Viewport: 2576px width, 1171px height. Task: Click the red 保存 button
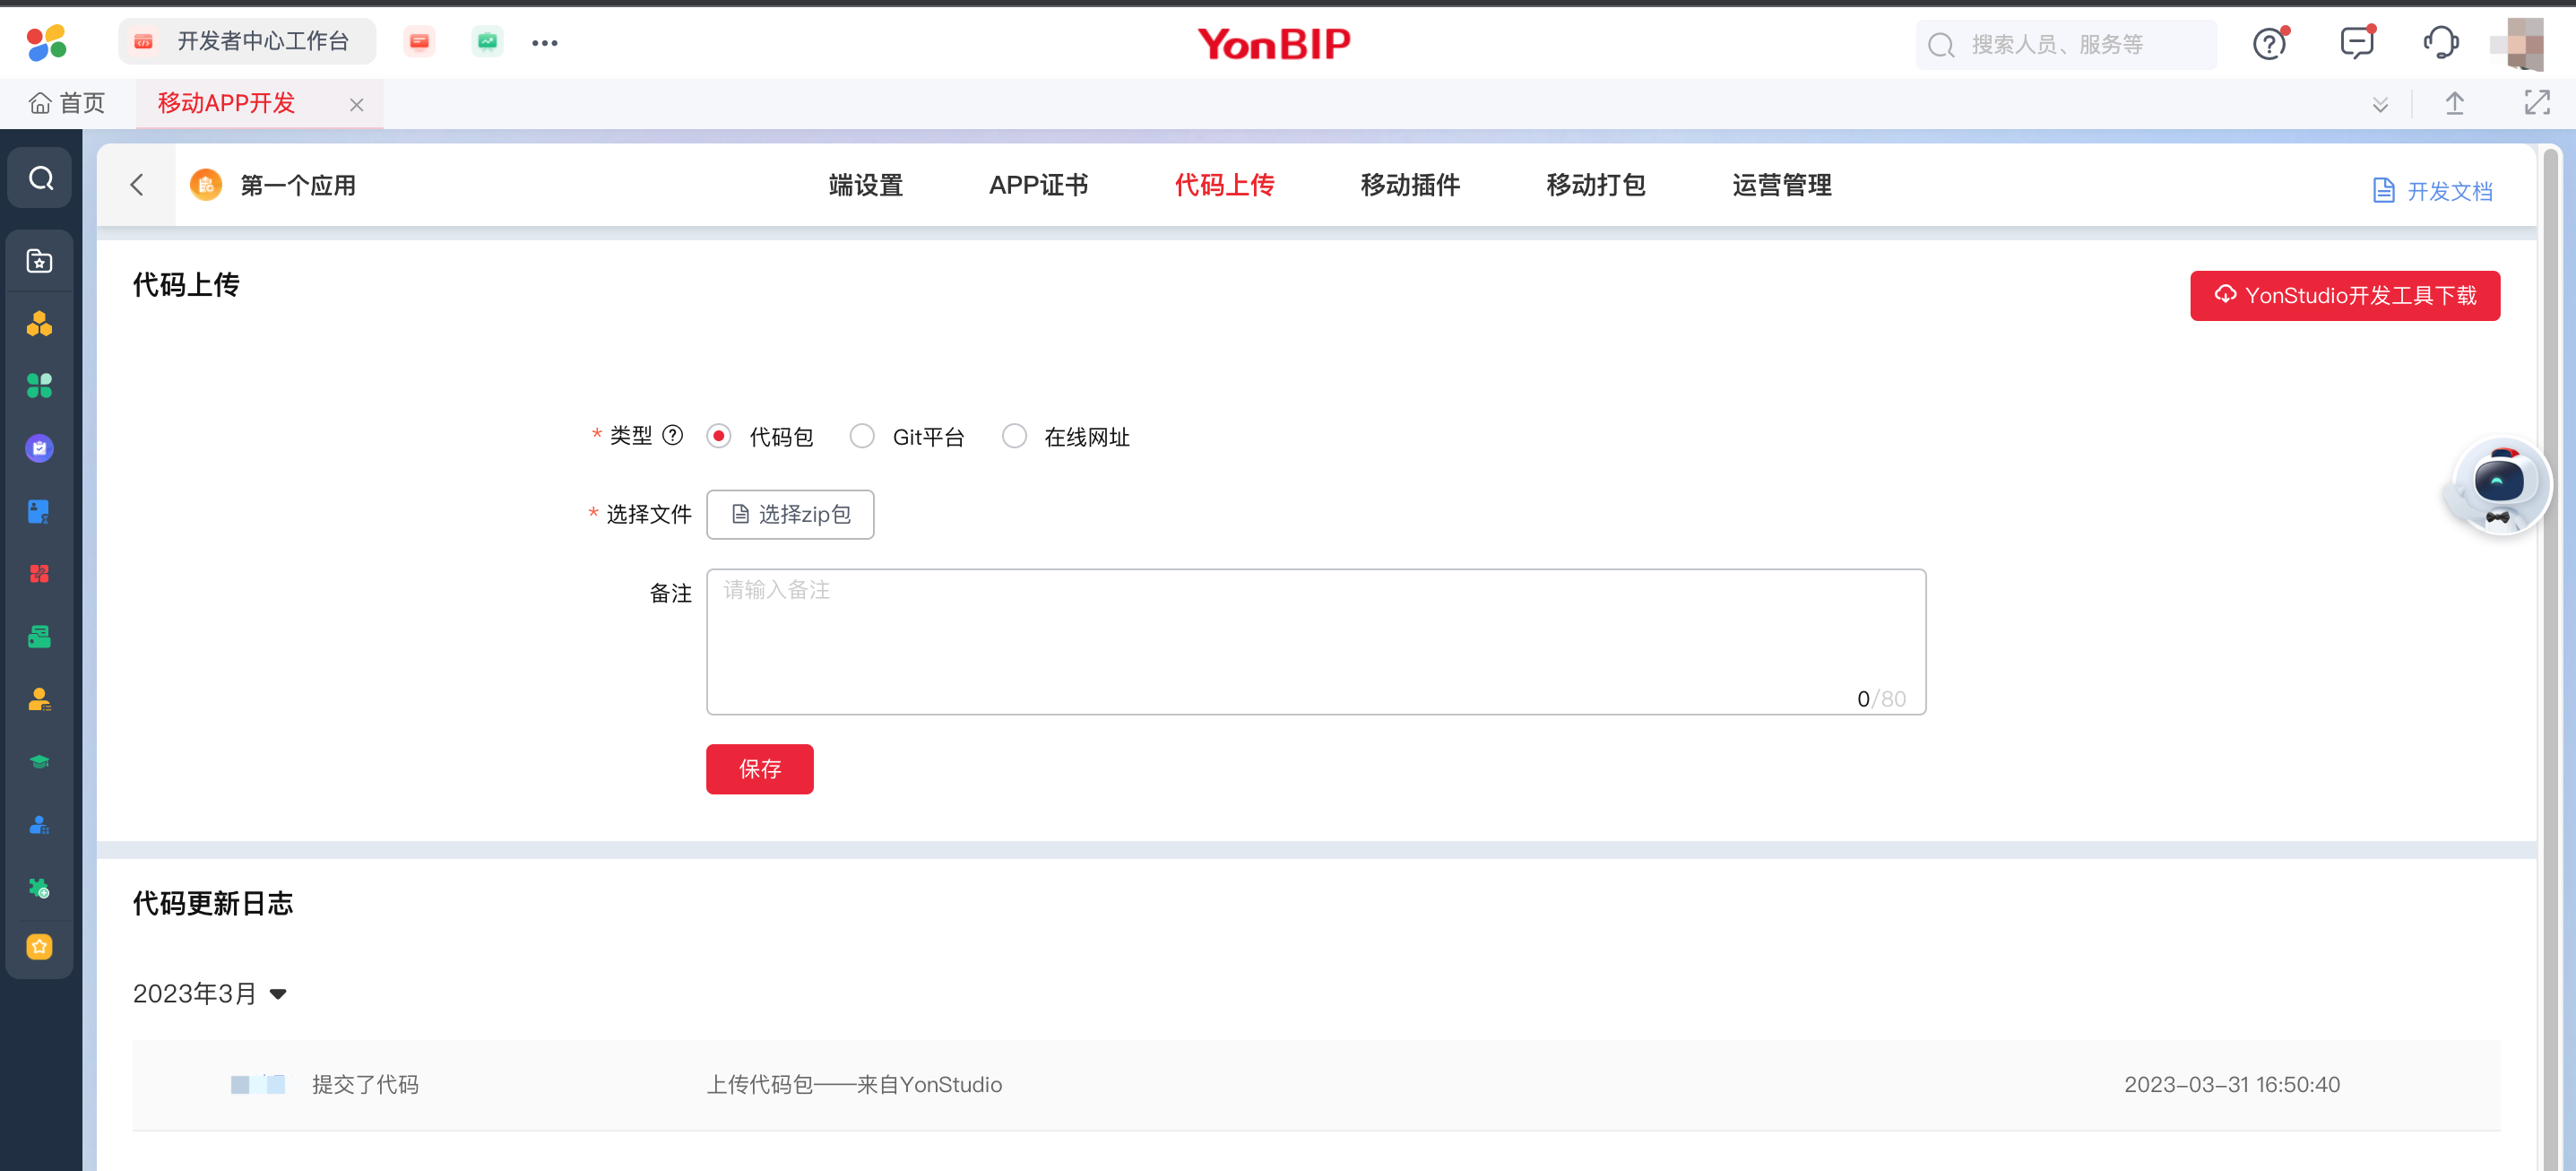759,769
